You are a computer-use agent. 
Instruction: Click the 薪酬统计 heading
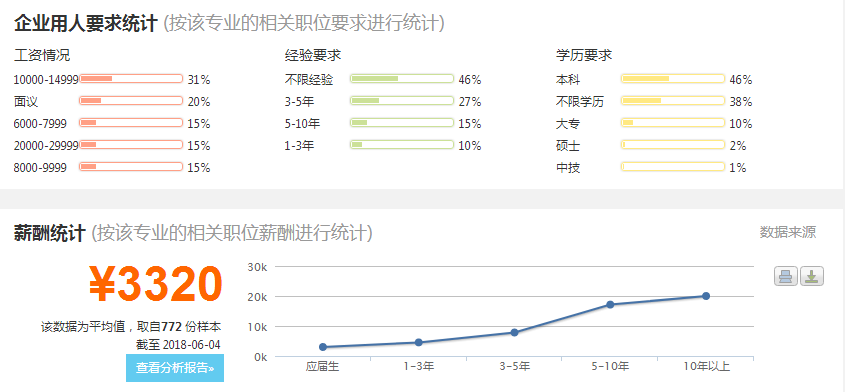click(x=50, y=233)
